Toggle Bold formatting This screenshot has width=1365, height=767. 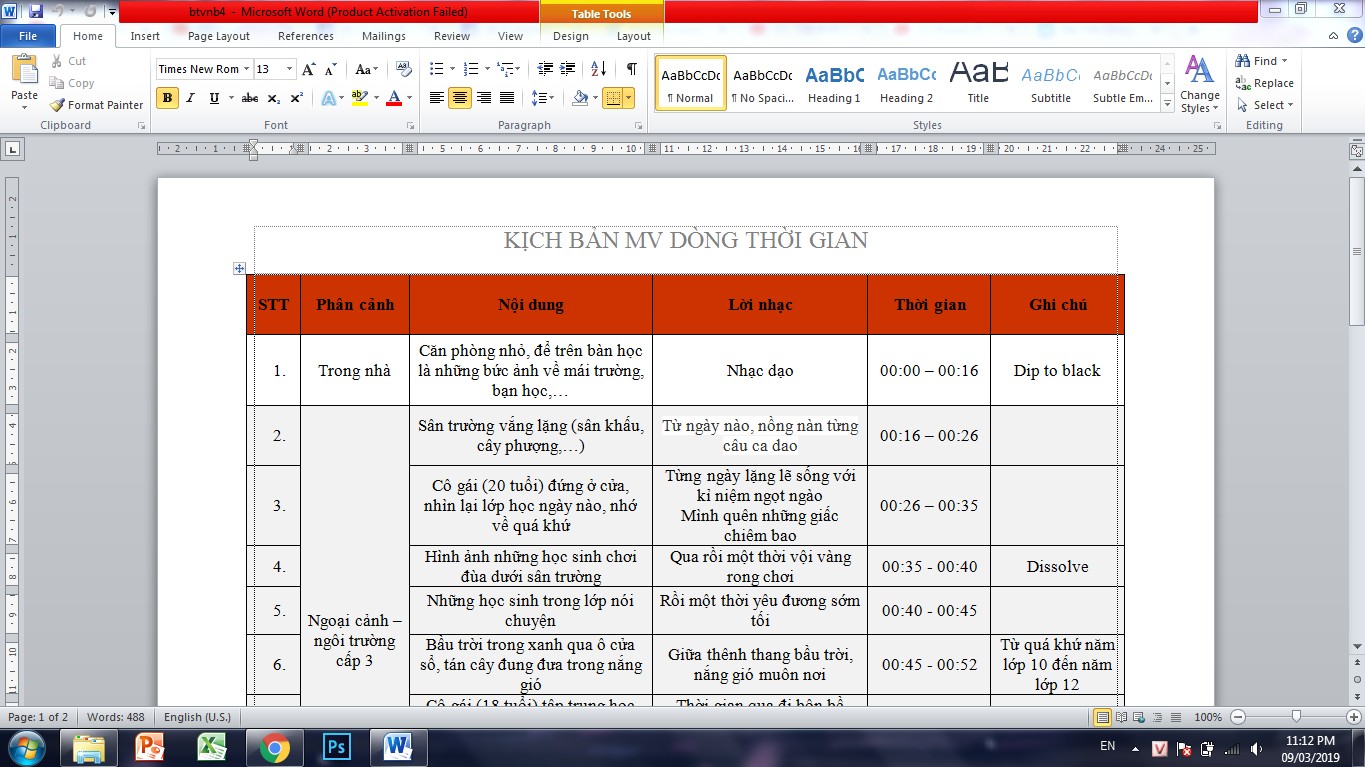click(167, 98)
